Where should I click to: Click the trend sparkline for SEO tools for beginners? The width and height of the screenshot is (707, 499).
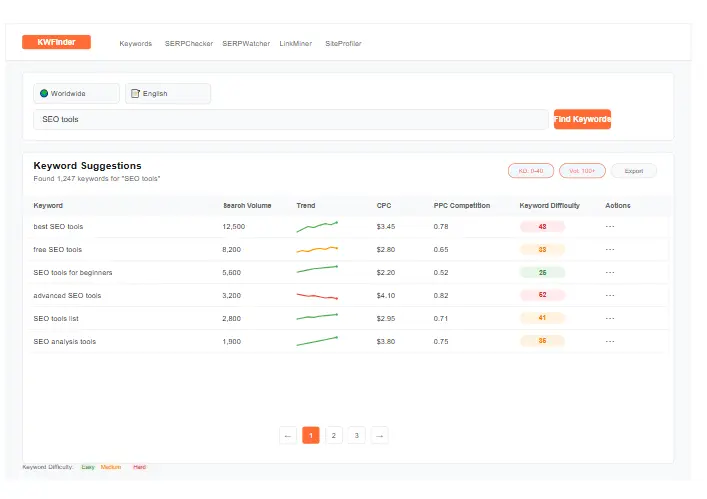tap(317, 270)
